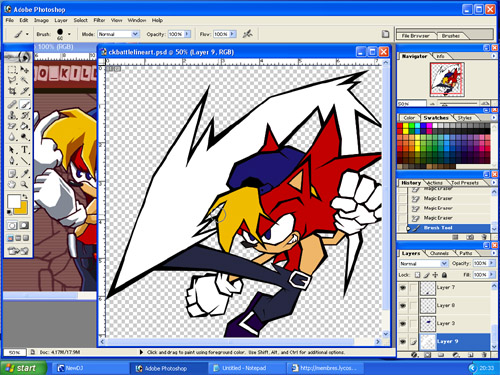Click Navigator preview thumbnail
This screenshot has width=500, height=375.
(447, 79)
